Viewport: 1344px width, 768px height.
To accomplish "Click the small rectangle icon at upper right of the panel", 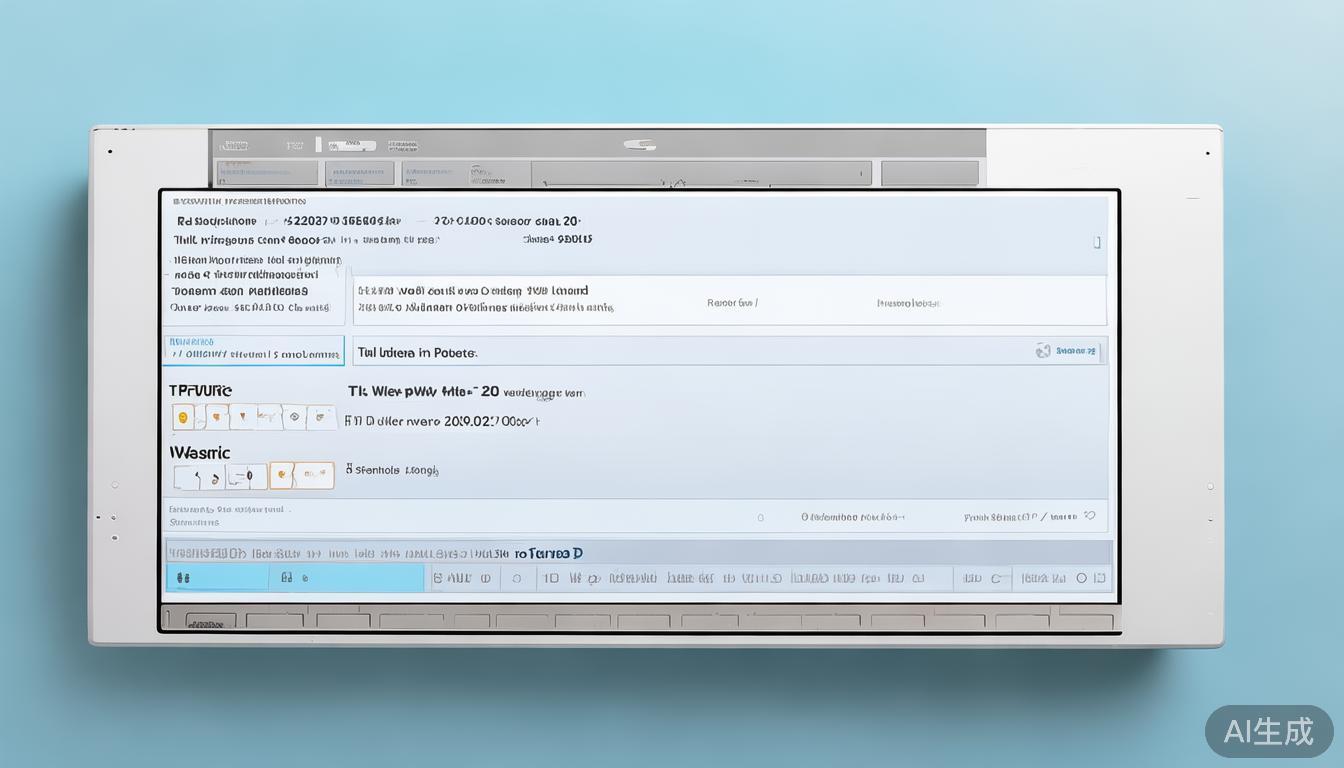I will (x=1097, y=242).
